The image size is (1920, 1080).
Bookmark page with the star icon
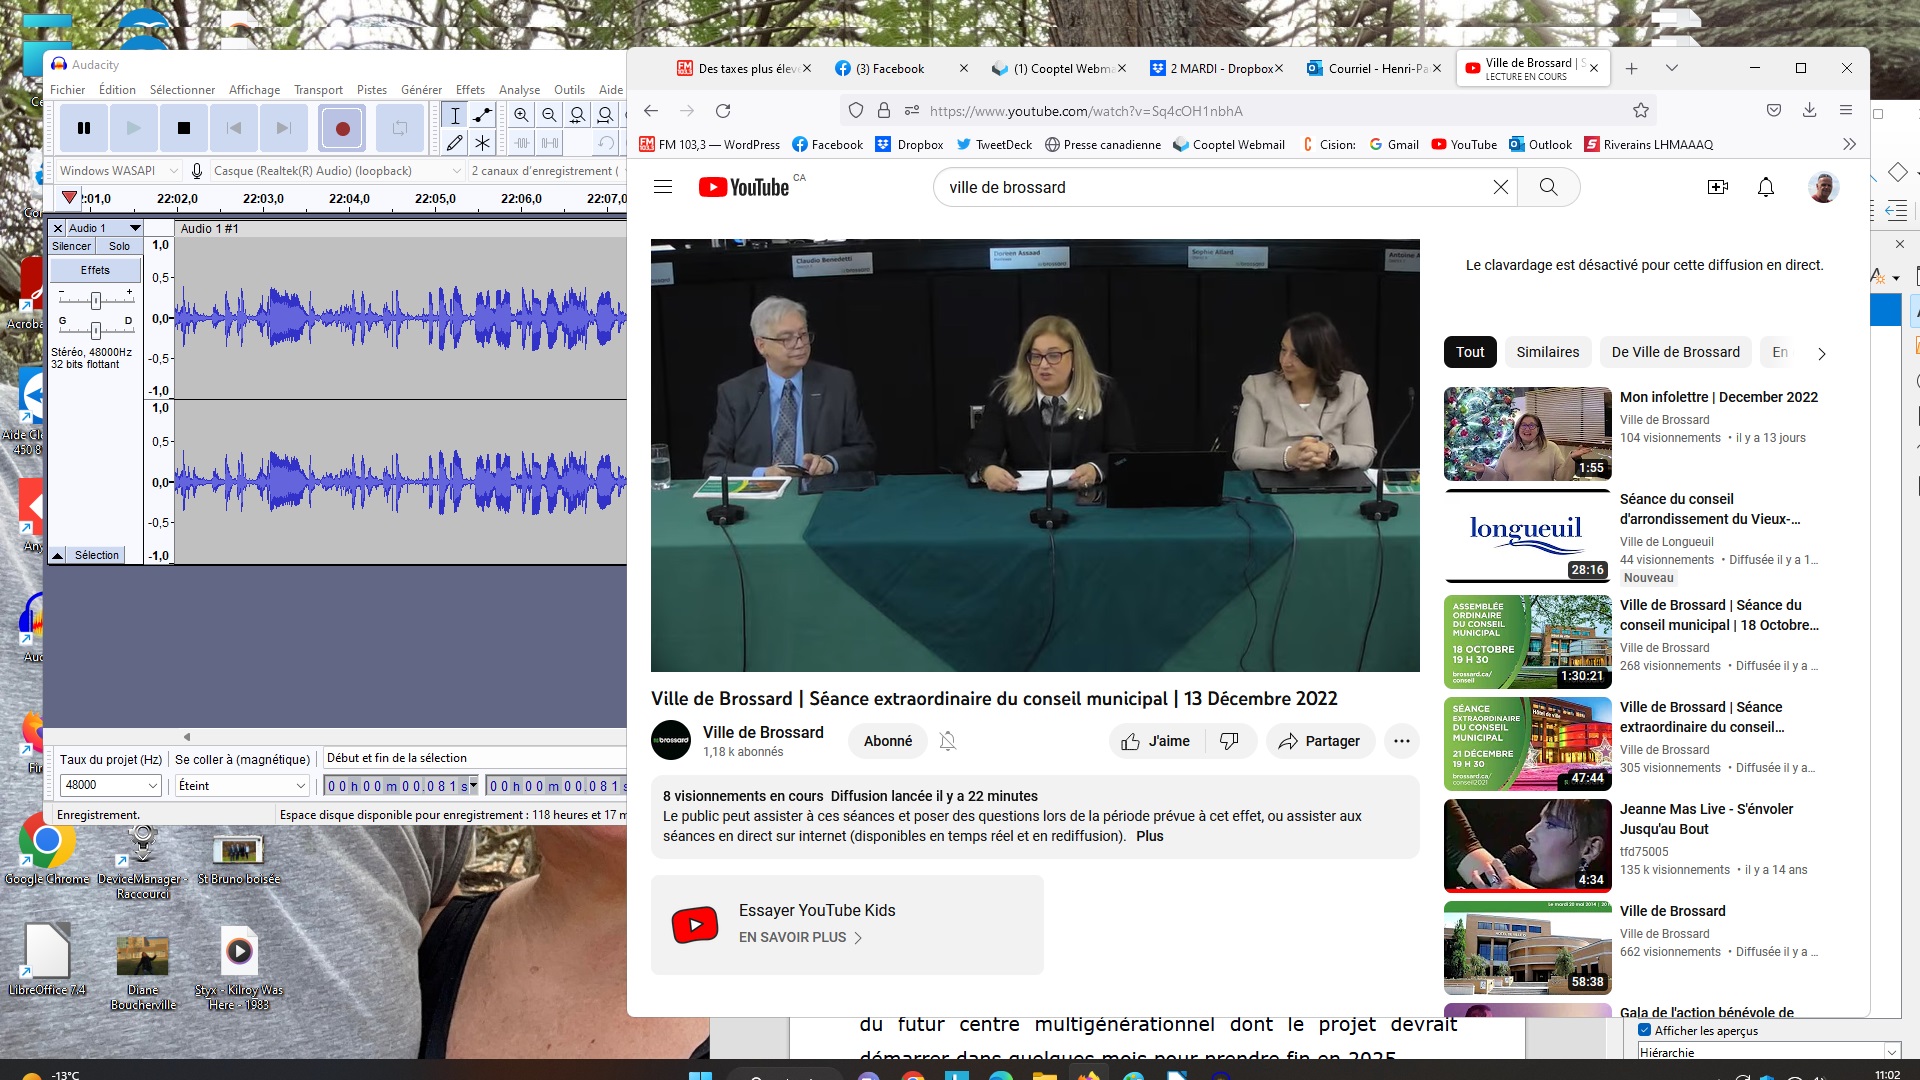(x=1641, y=111)
